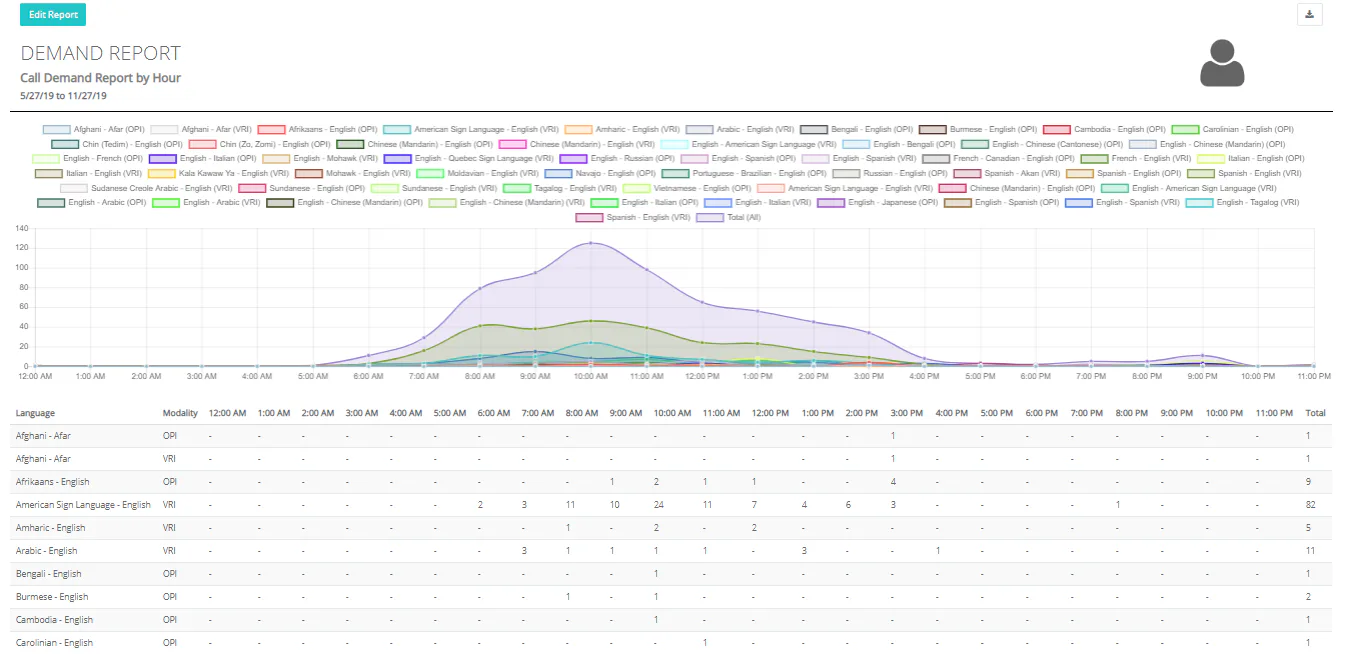Toggle English - Tagalog (VRI) legend item
This screenshot has width=1345, height=654.
tap(1242, 202)
